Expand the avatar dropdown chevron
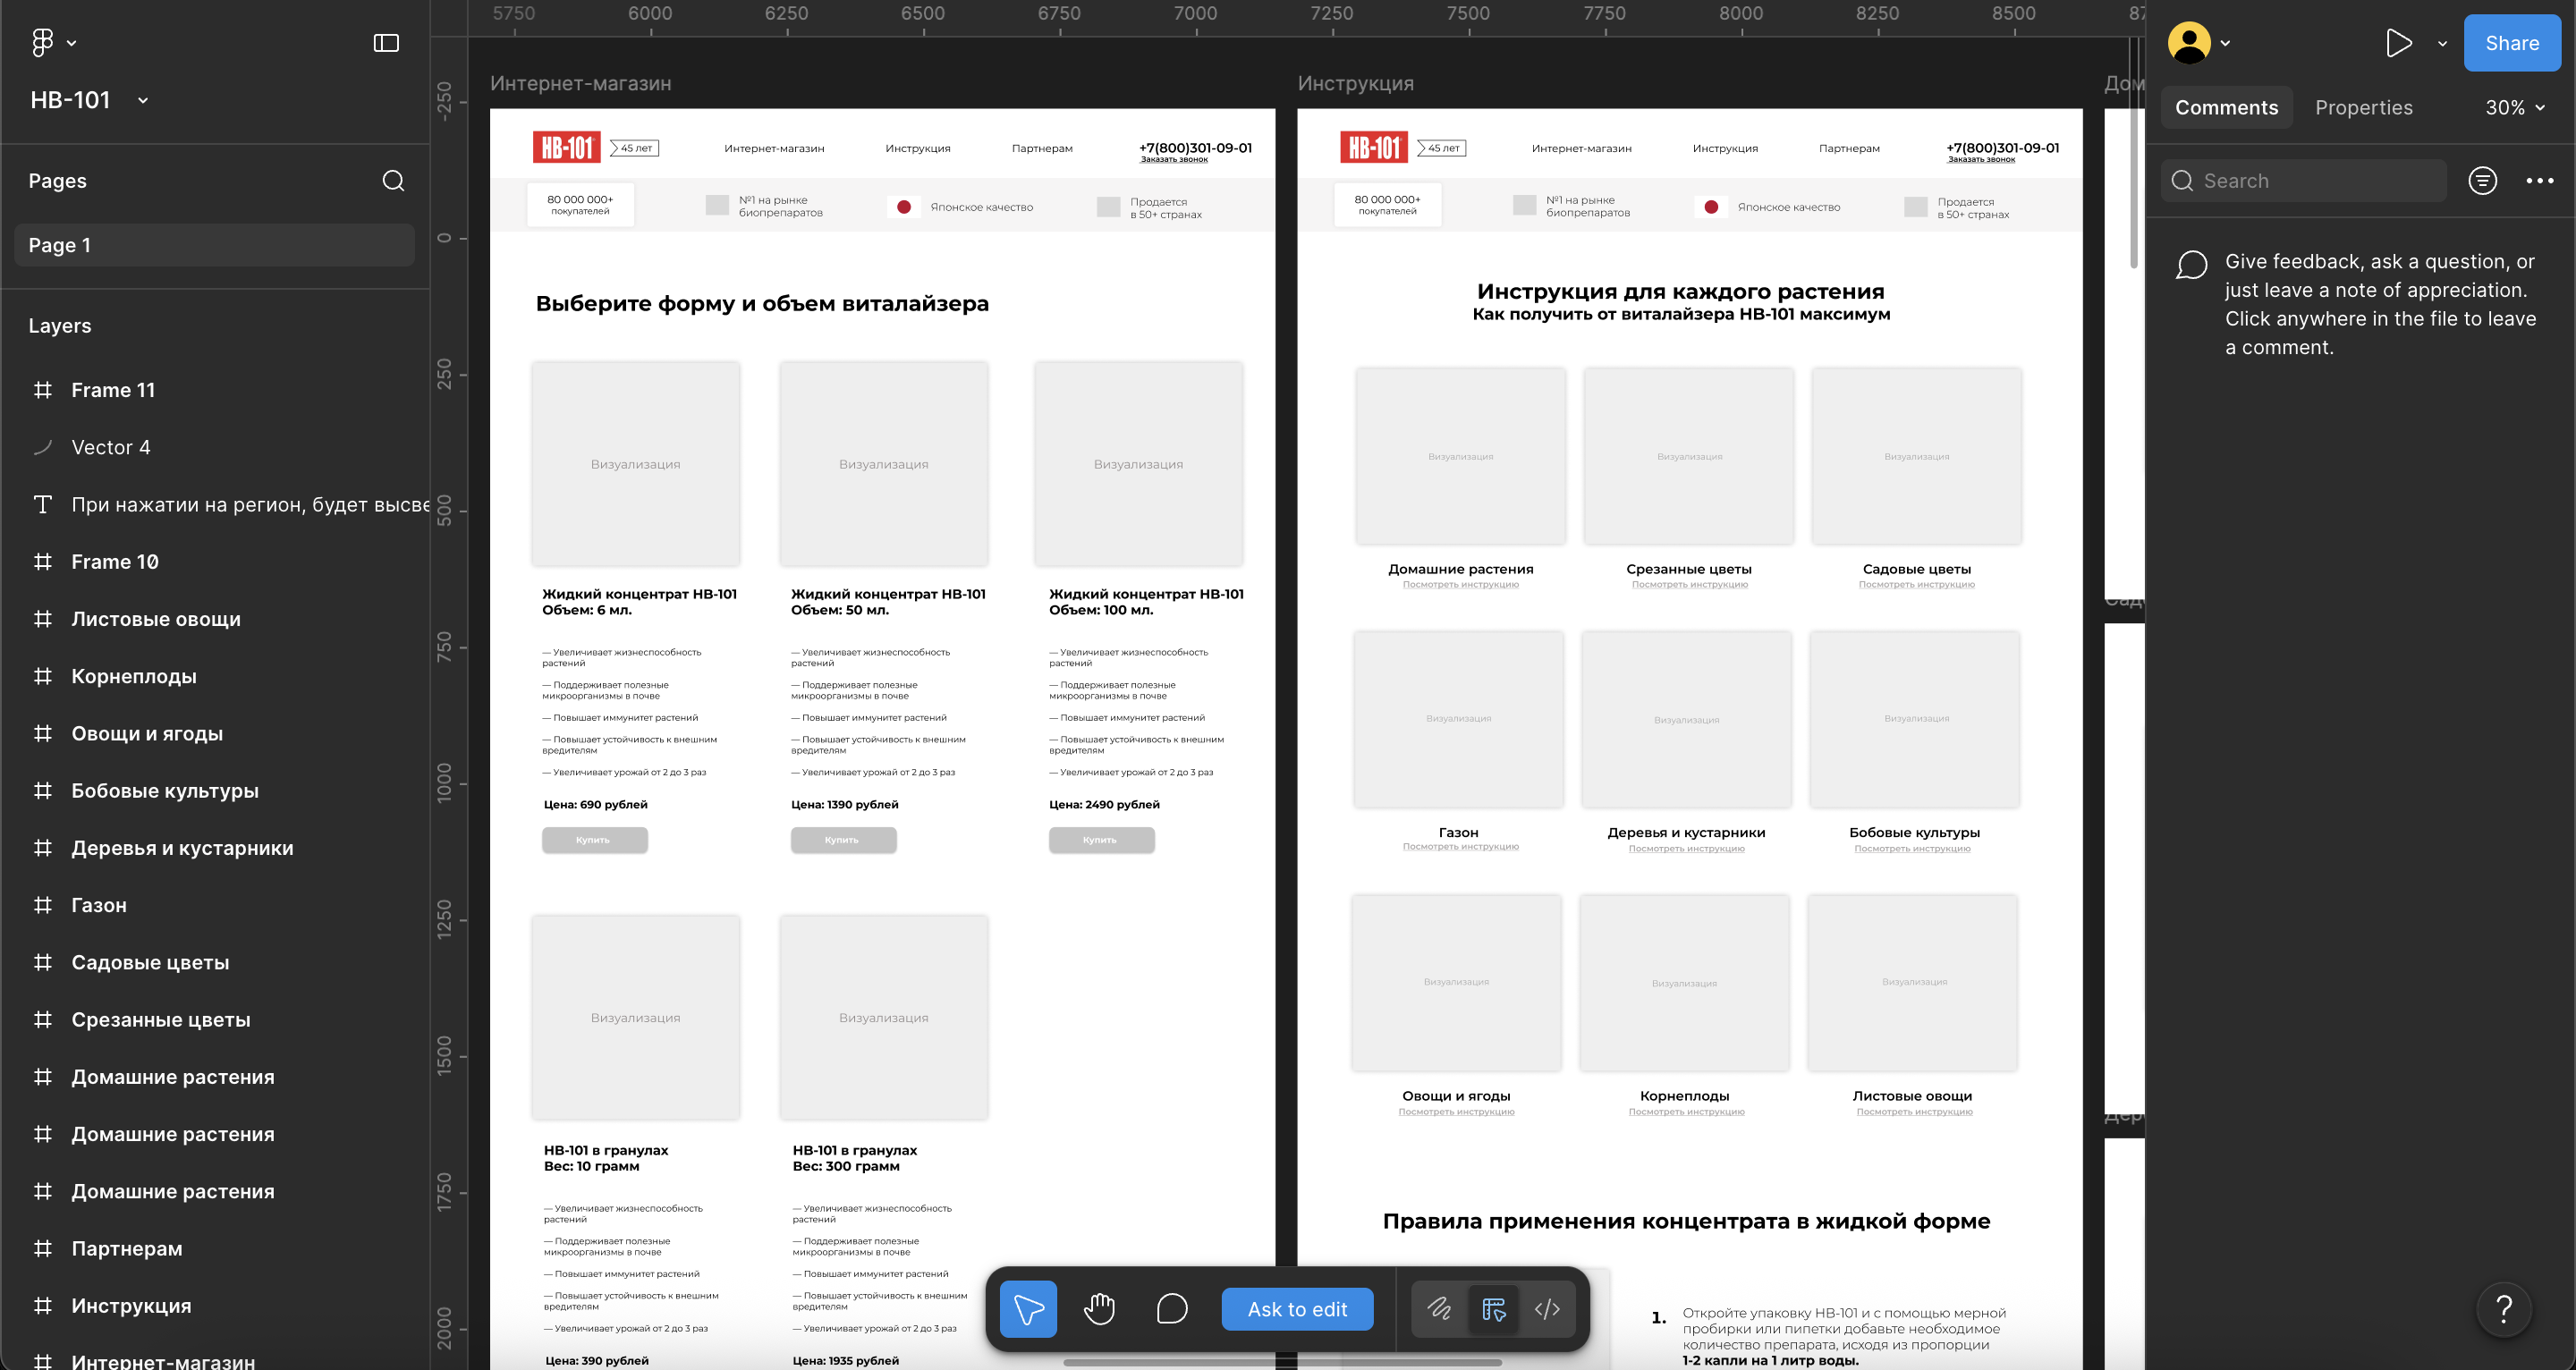Viewport: 2576px width, 1370px height. coord(2226,43)
